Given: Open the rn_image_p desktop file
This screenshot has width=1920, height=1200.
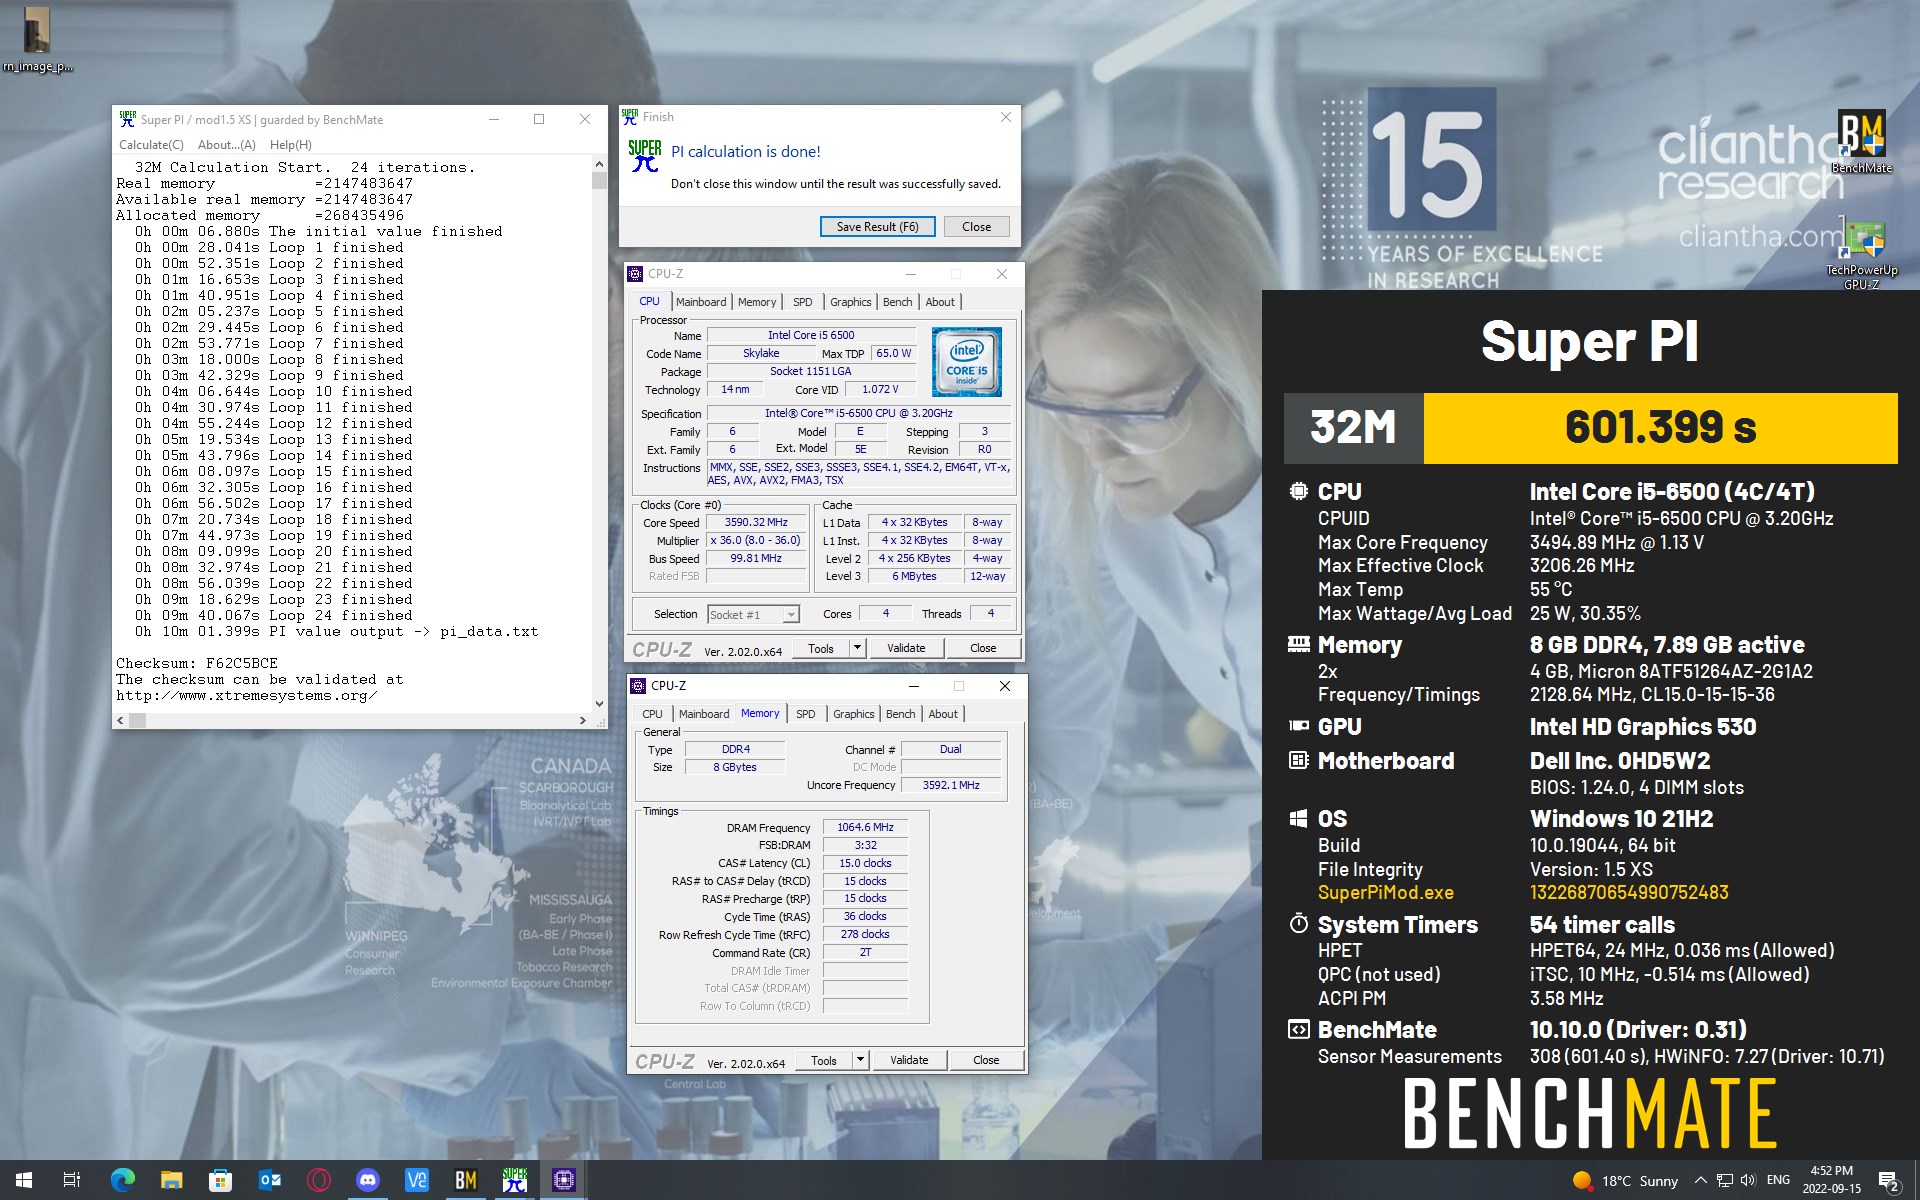Looking at the screenshot, I should click(x=37, y=40).
